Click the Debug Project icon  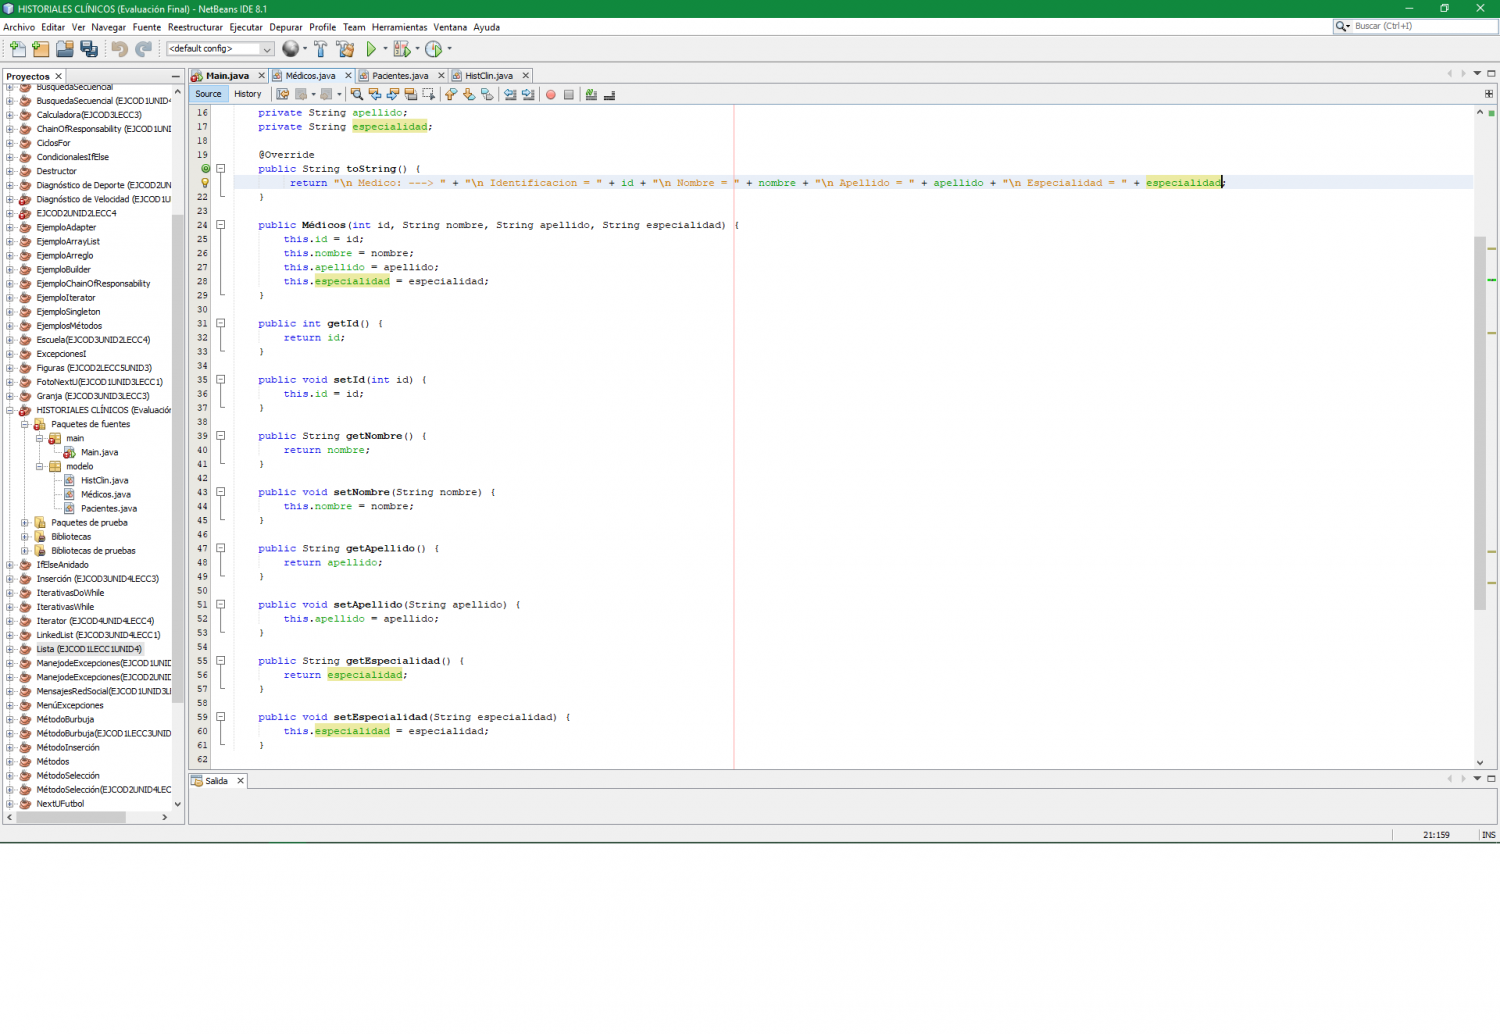point(401,48)
